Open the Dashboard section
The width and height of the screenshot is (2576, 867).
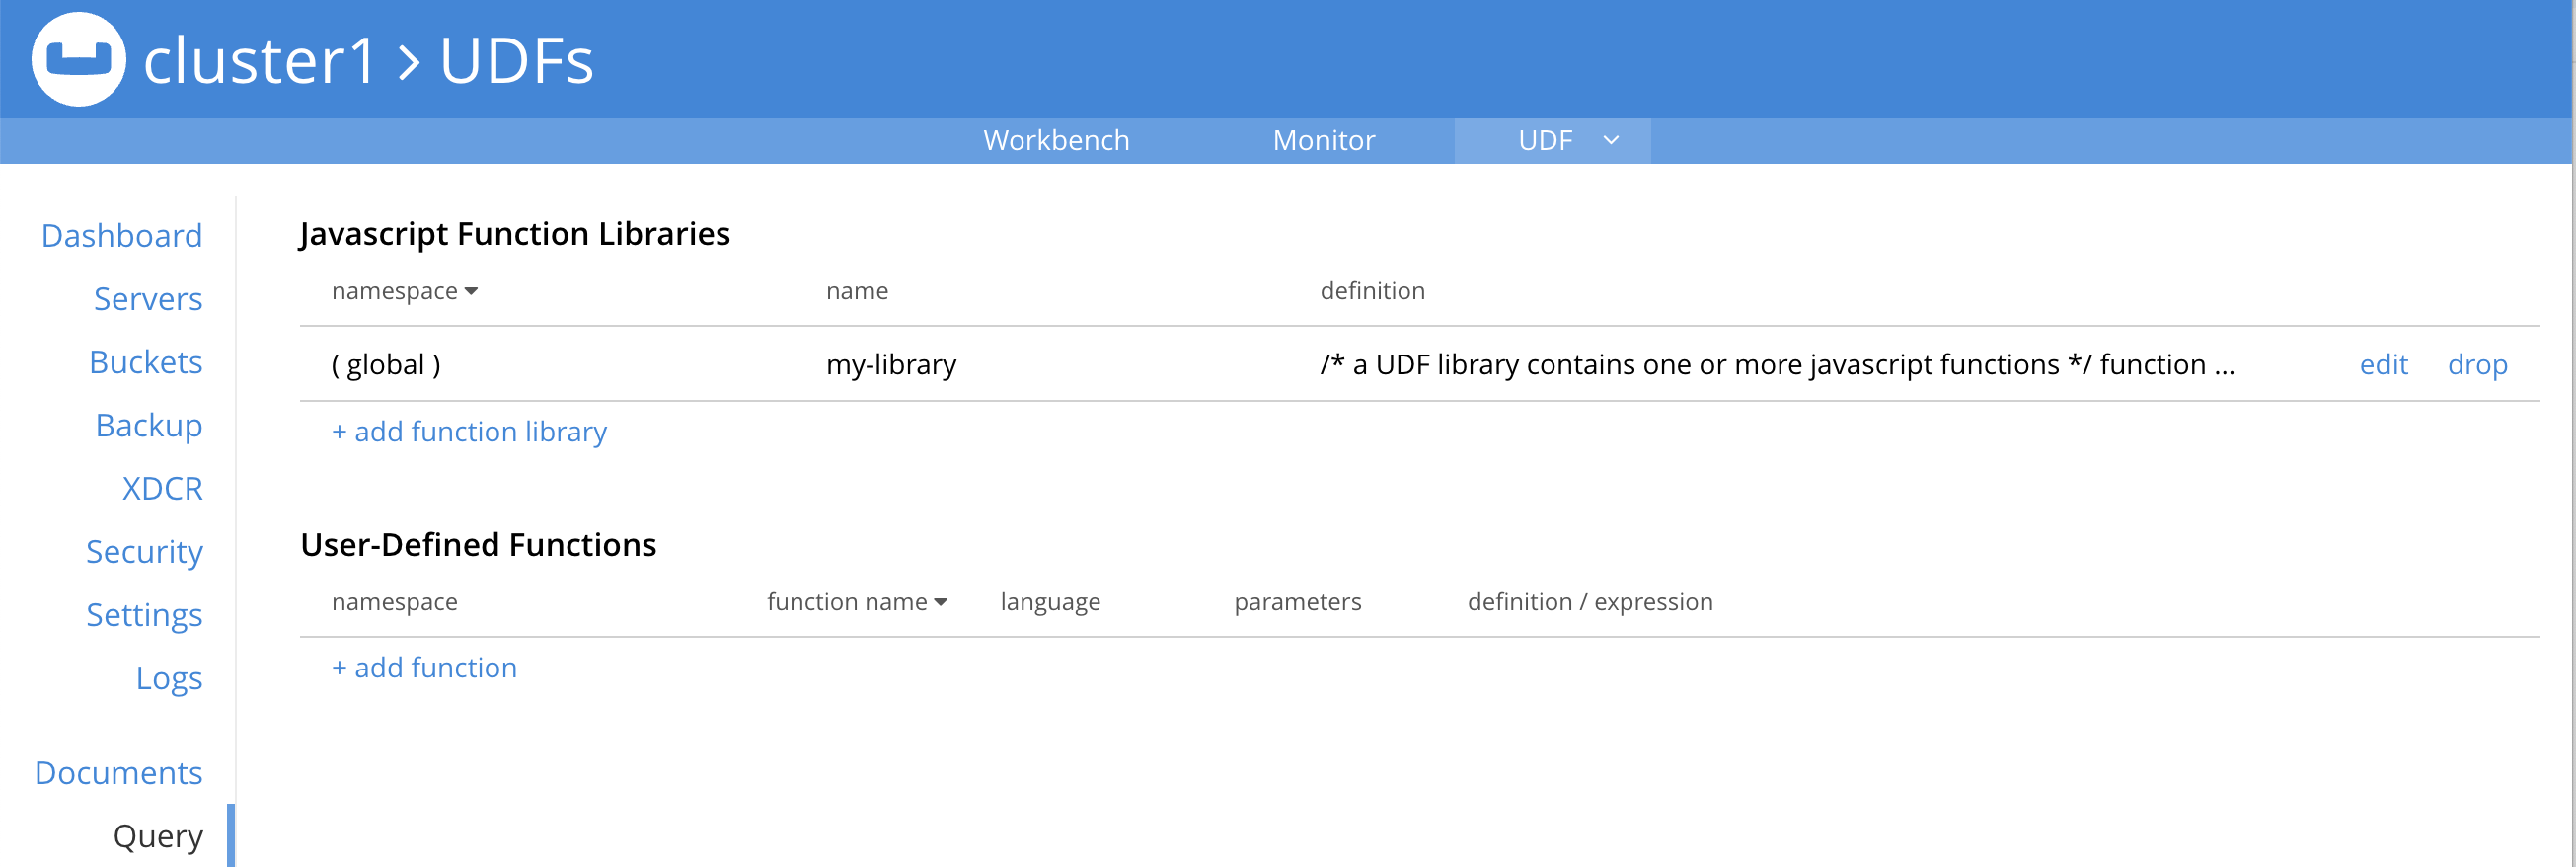pos(122,236)
